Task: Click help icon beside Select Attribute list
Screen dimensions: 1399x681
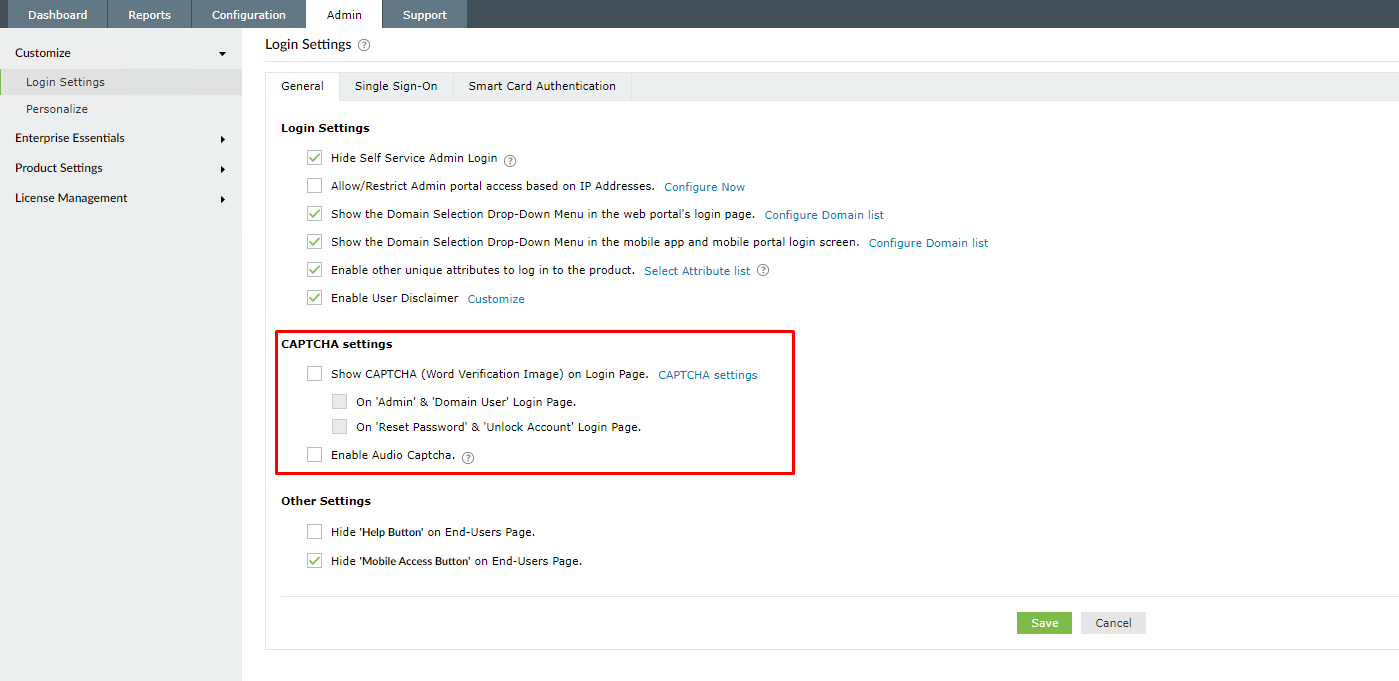Action: click(763, 270)
